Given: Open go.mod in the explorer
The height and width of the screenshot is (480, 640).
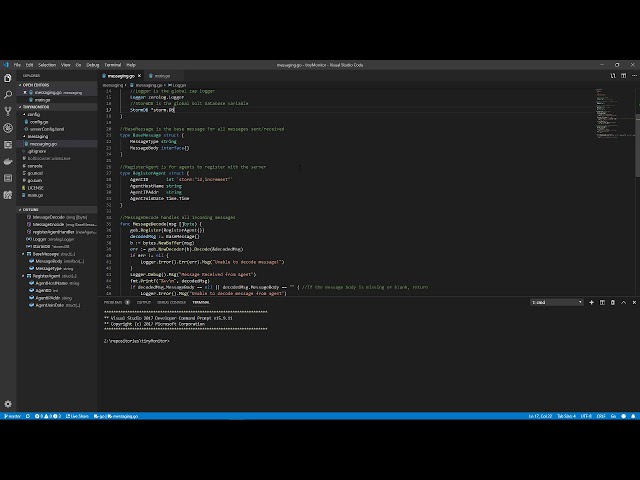Looking at the screenshot, I should click(35, 173).
